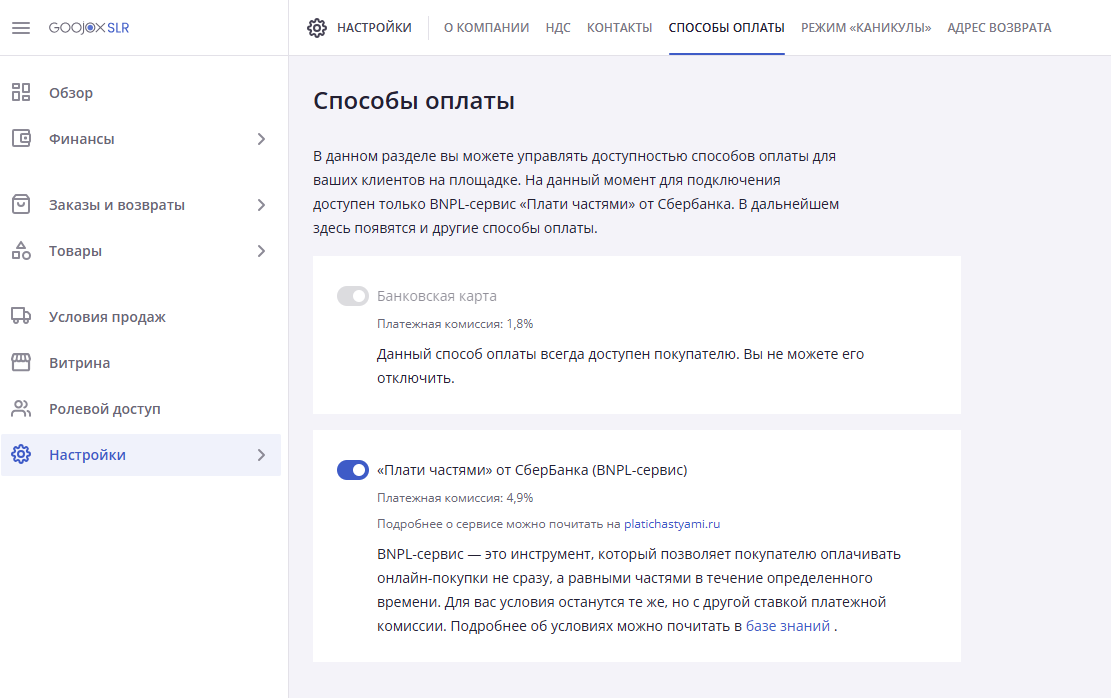1111x698 pixels.
Task: Click the Товары shapes icon
Action: (x=21, y=251)
